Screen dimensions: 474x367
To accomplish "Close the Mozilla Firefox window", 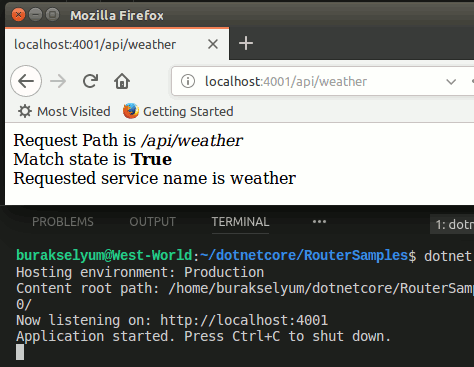I will click(18, 15).
